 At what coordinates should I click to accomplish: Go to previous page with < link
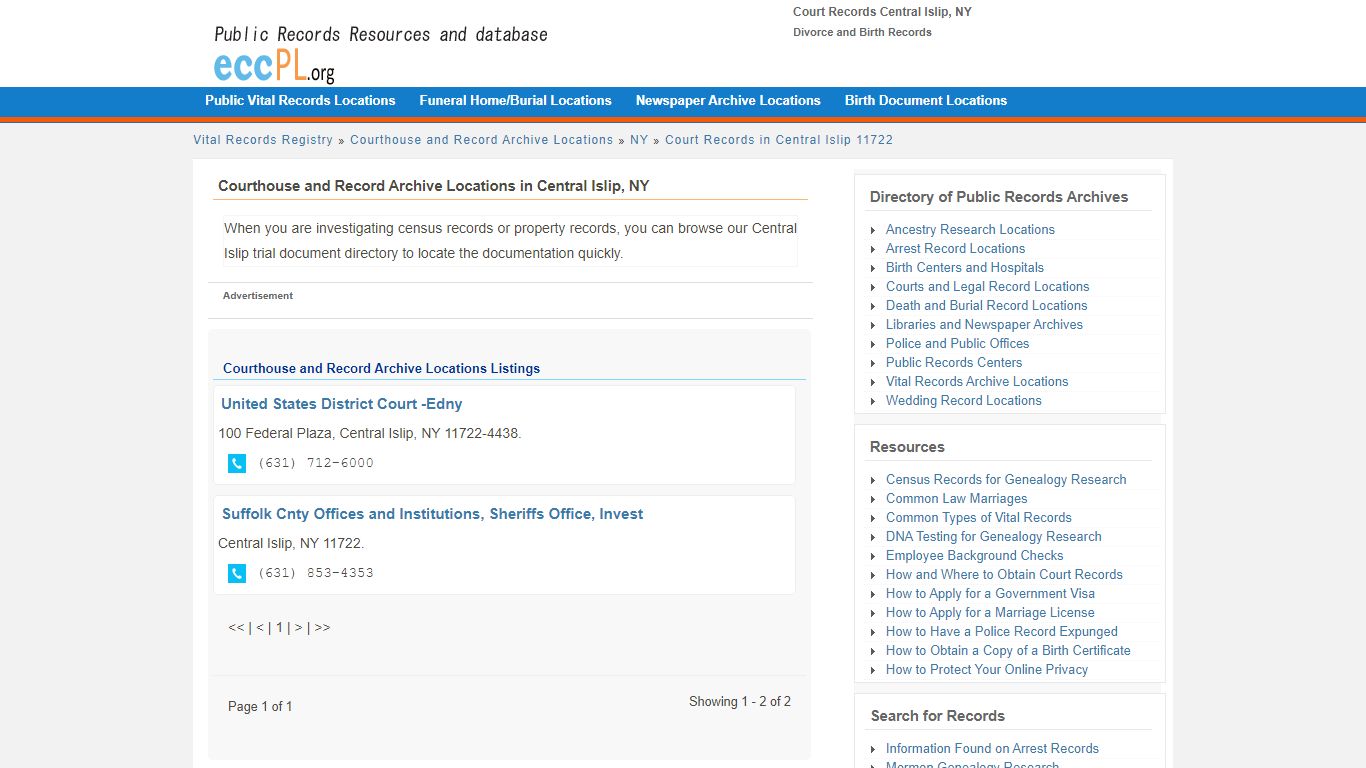pos(260,628)
